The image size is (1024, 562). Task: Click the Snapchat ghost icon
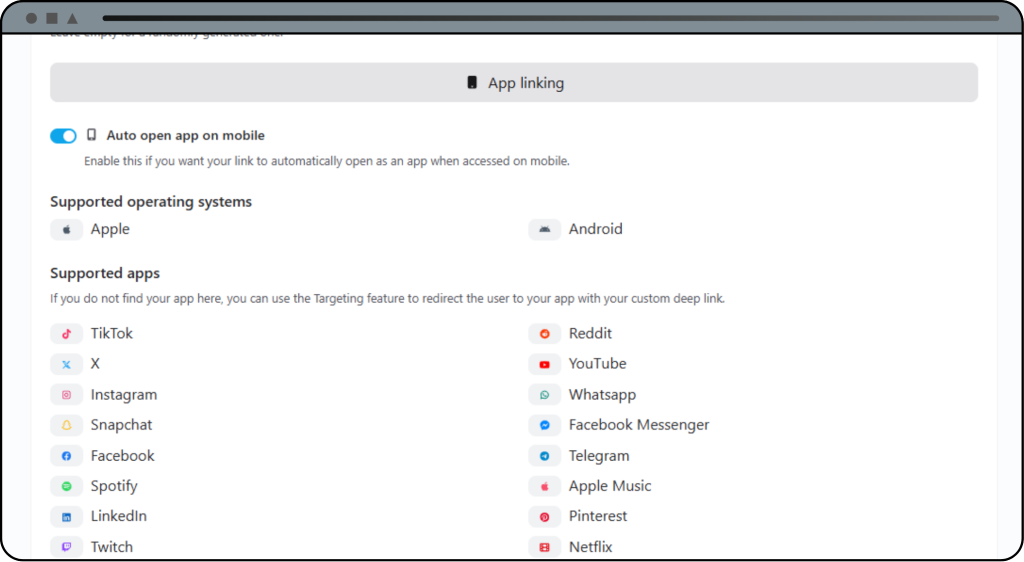pos(67,425)
